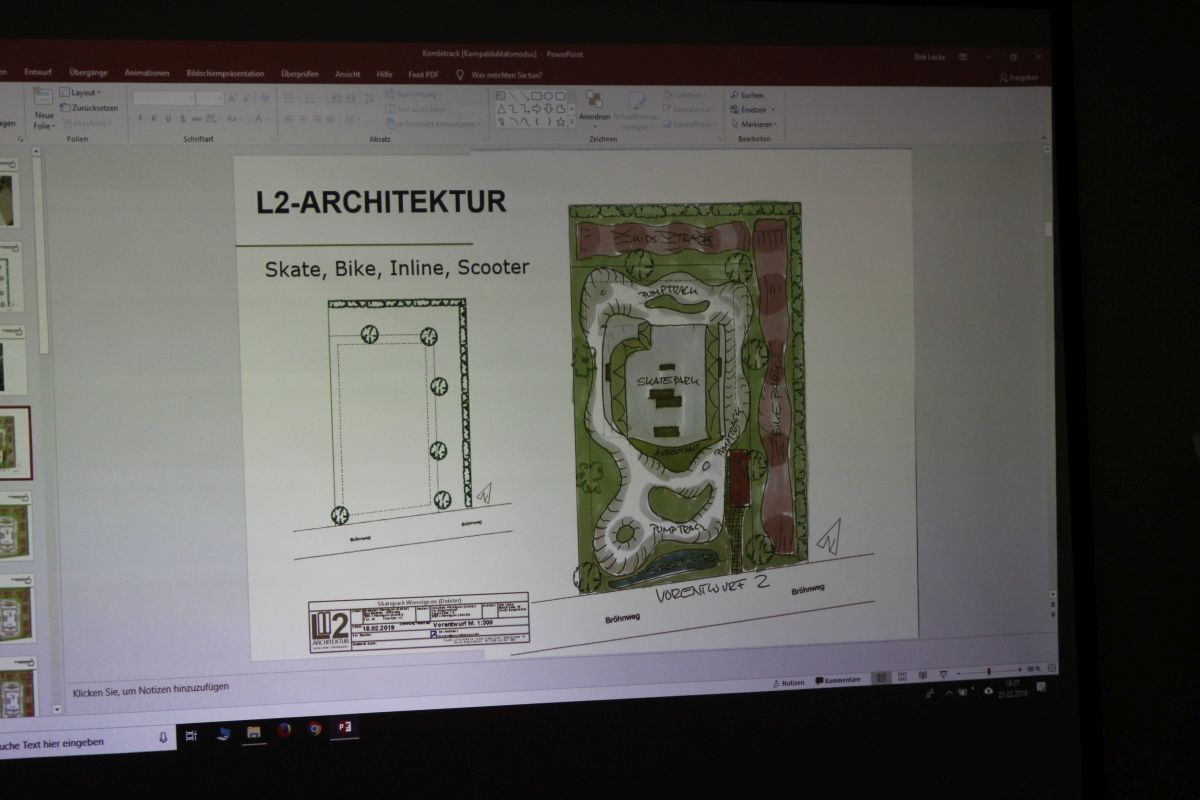Open the Foxit PDF tab

423,75
